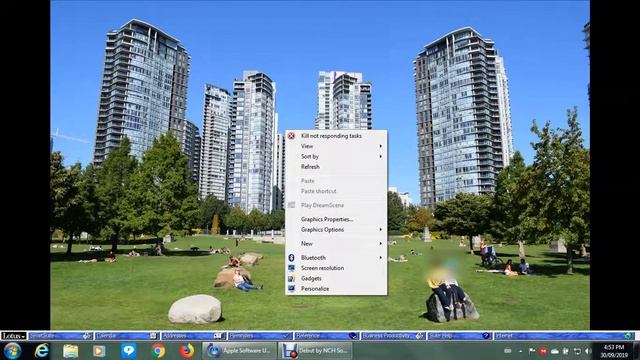This screenshot has width=640, height=360.
Task: Select Play DreamScene entry
Action: tap(336, 205)
